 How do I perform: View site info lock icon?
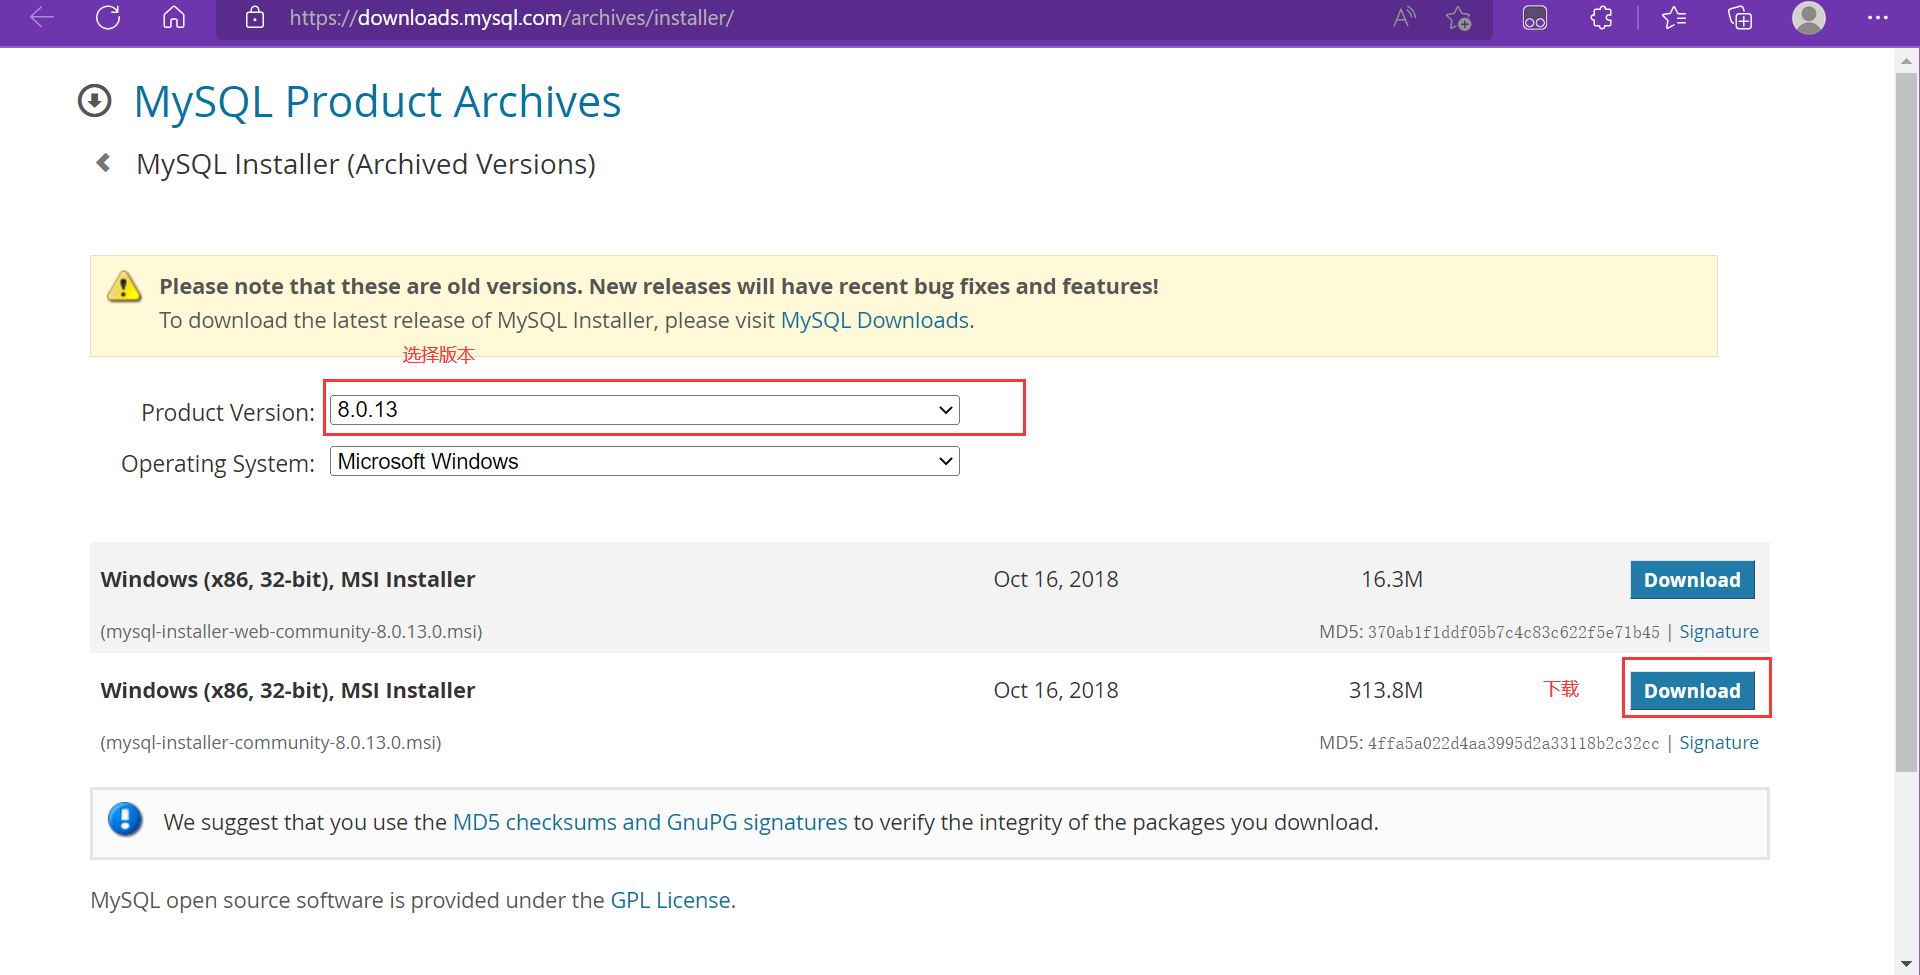pyautogui.click(x=255, y=17)
